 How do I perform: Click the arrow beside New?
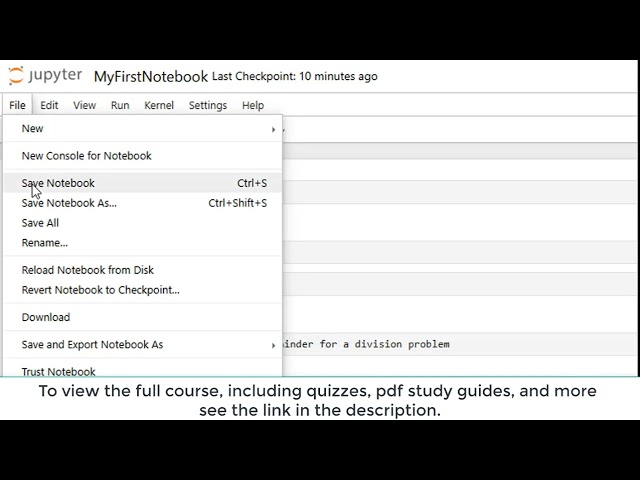[x=273, y=129]
